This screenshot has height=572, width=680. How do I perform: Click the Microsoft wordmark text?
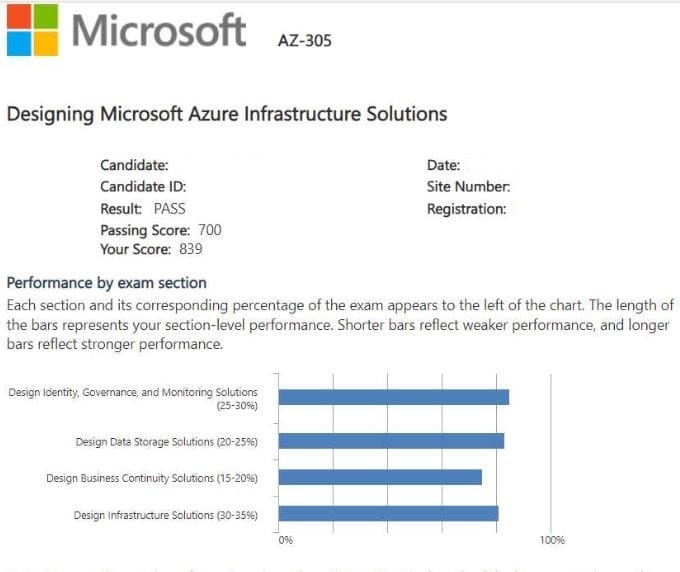point(158,29)
